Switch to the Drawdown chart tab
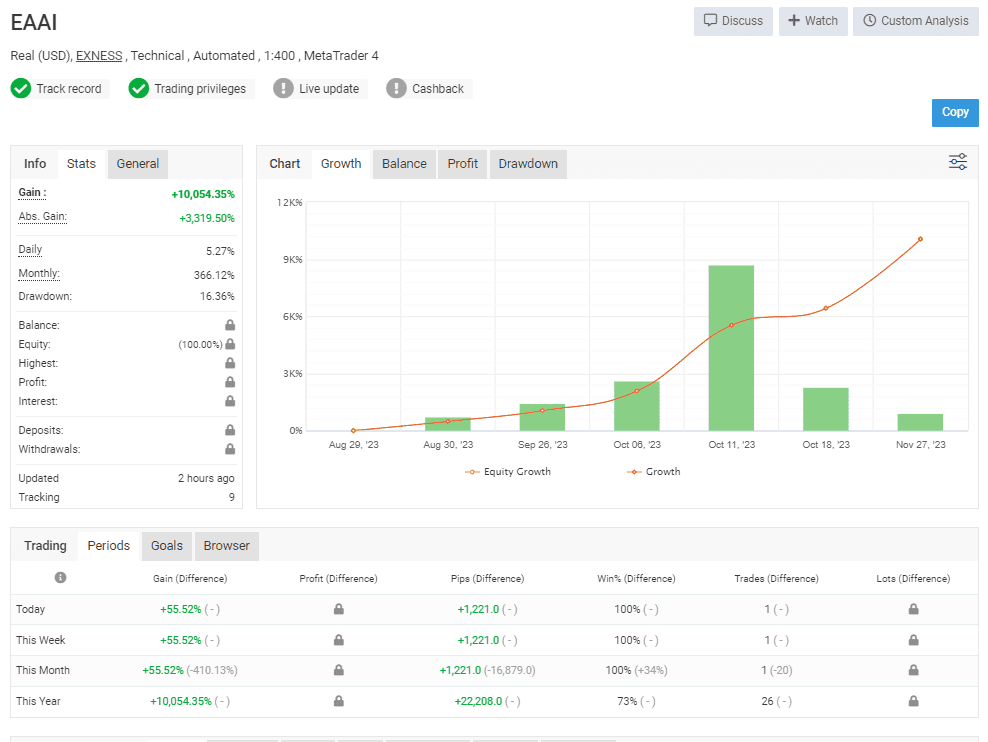This screenshot has width=988, height=742. click(x=528, y=164)
